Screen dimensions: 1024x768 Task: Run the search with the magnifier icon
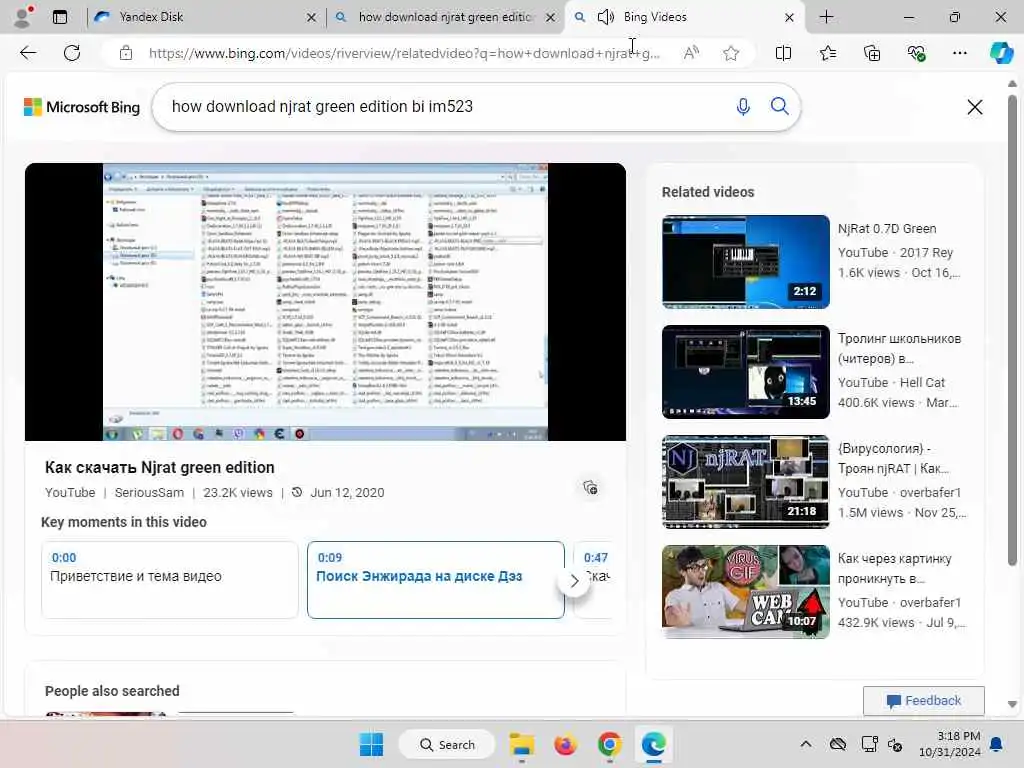click(779, 106)
